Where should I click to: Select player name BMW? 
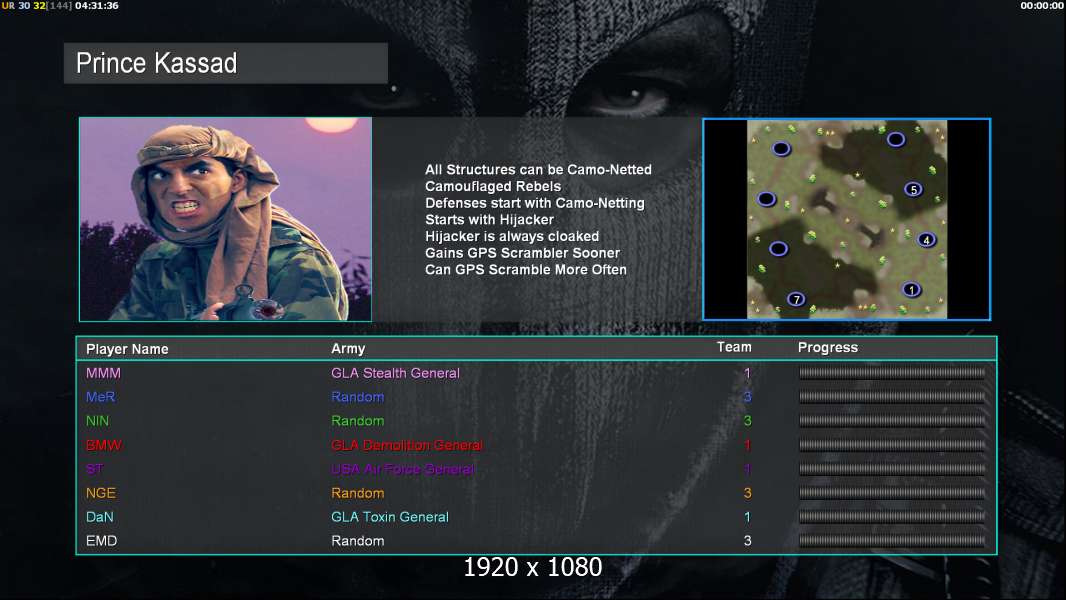pyautogui.click(x=103, y=445)
